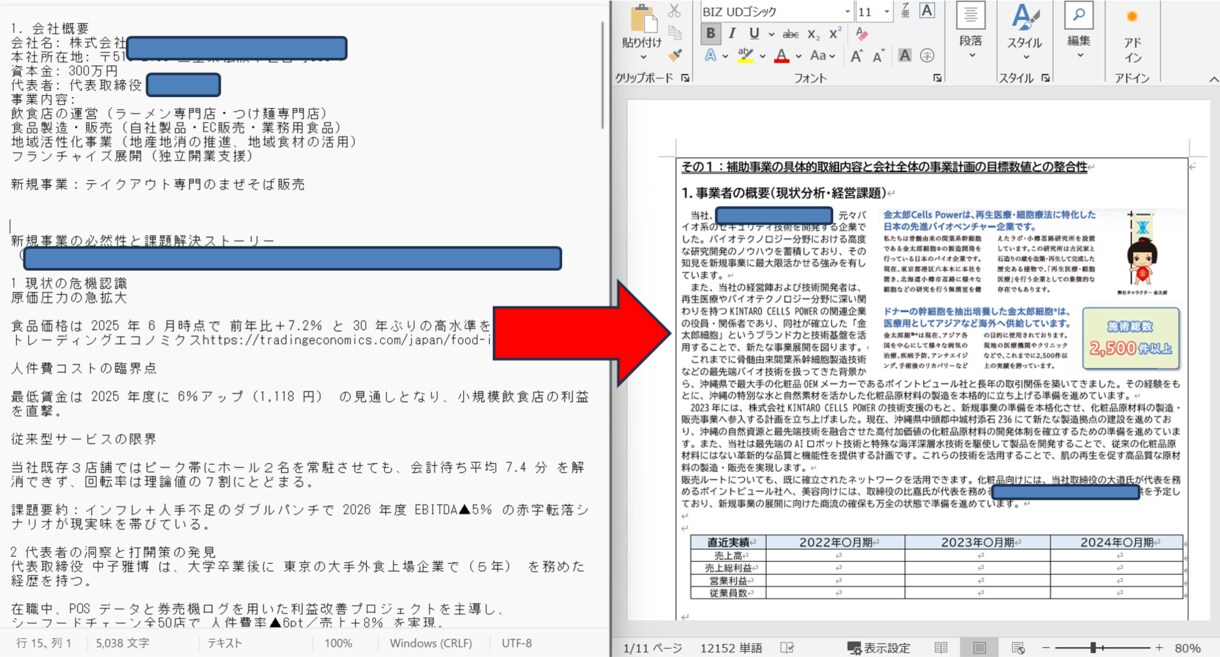This screenshot has height=657, width=1220.
Task: Open the Change Case Aa dropdown
Action: coord(823,56)
